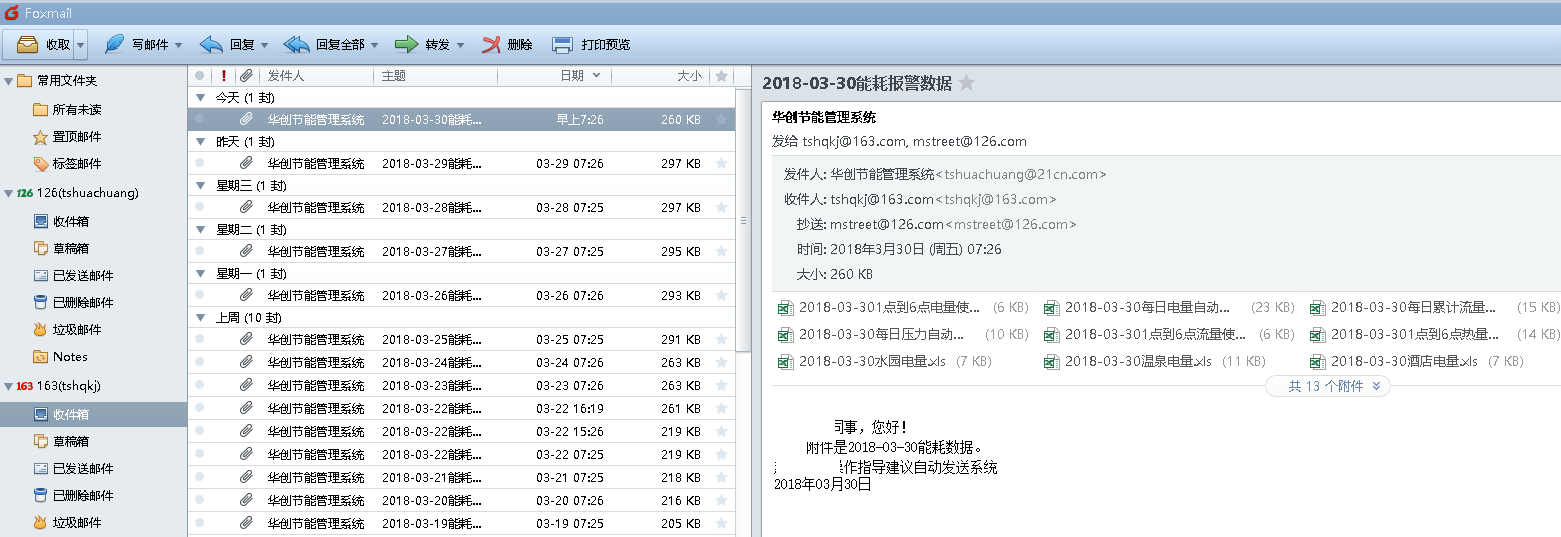Click the 写邮件 compose icon
Viewport: 1561px width, 537px height.
(x=115, y=45)
